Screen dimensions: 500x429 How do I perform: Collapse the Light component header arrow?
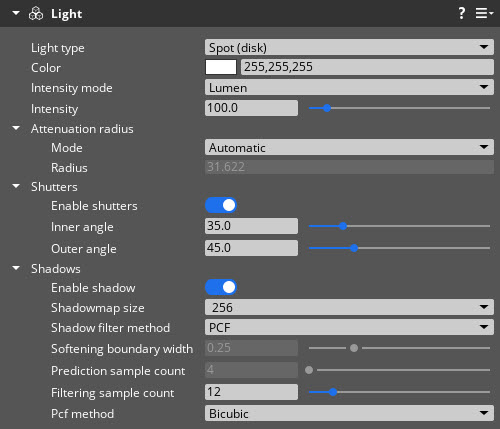16,13
